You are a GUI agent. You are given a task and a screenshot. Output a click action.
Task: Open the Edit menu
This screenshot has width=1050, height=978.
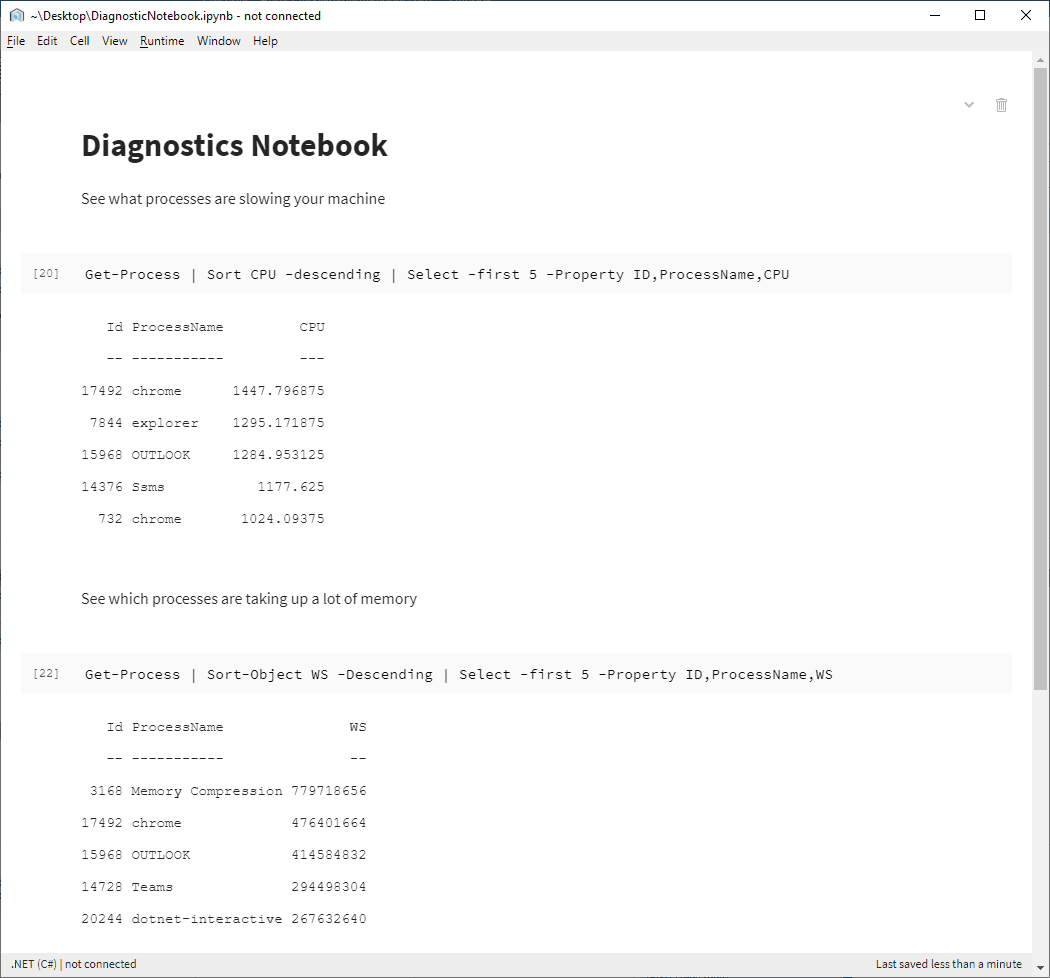[x=47, y=41]
